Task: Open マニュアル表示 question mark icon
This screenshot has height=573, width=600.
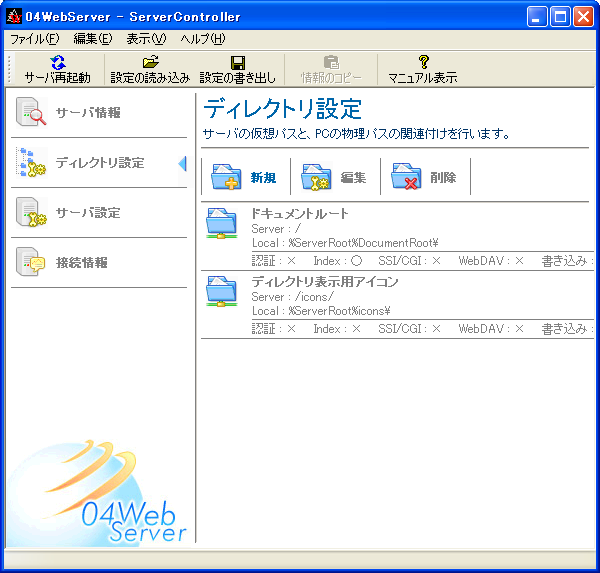Action: [x=423, y=62]
